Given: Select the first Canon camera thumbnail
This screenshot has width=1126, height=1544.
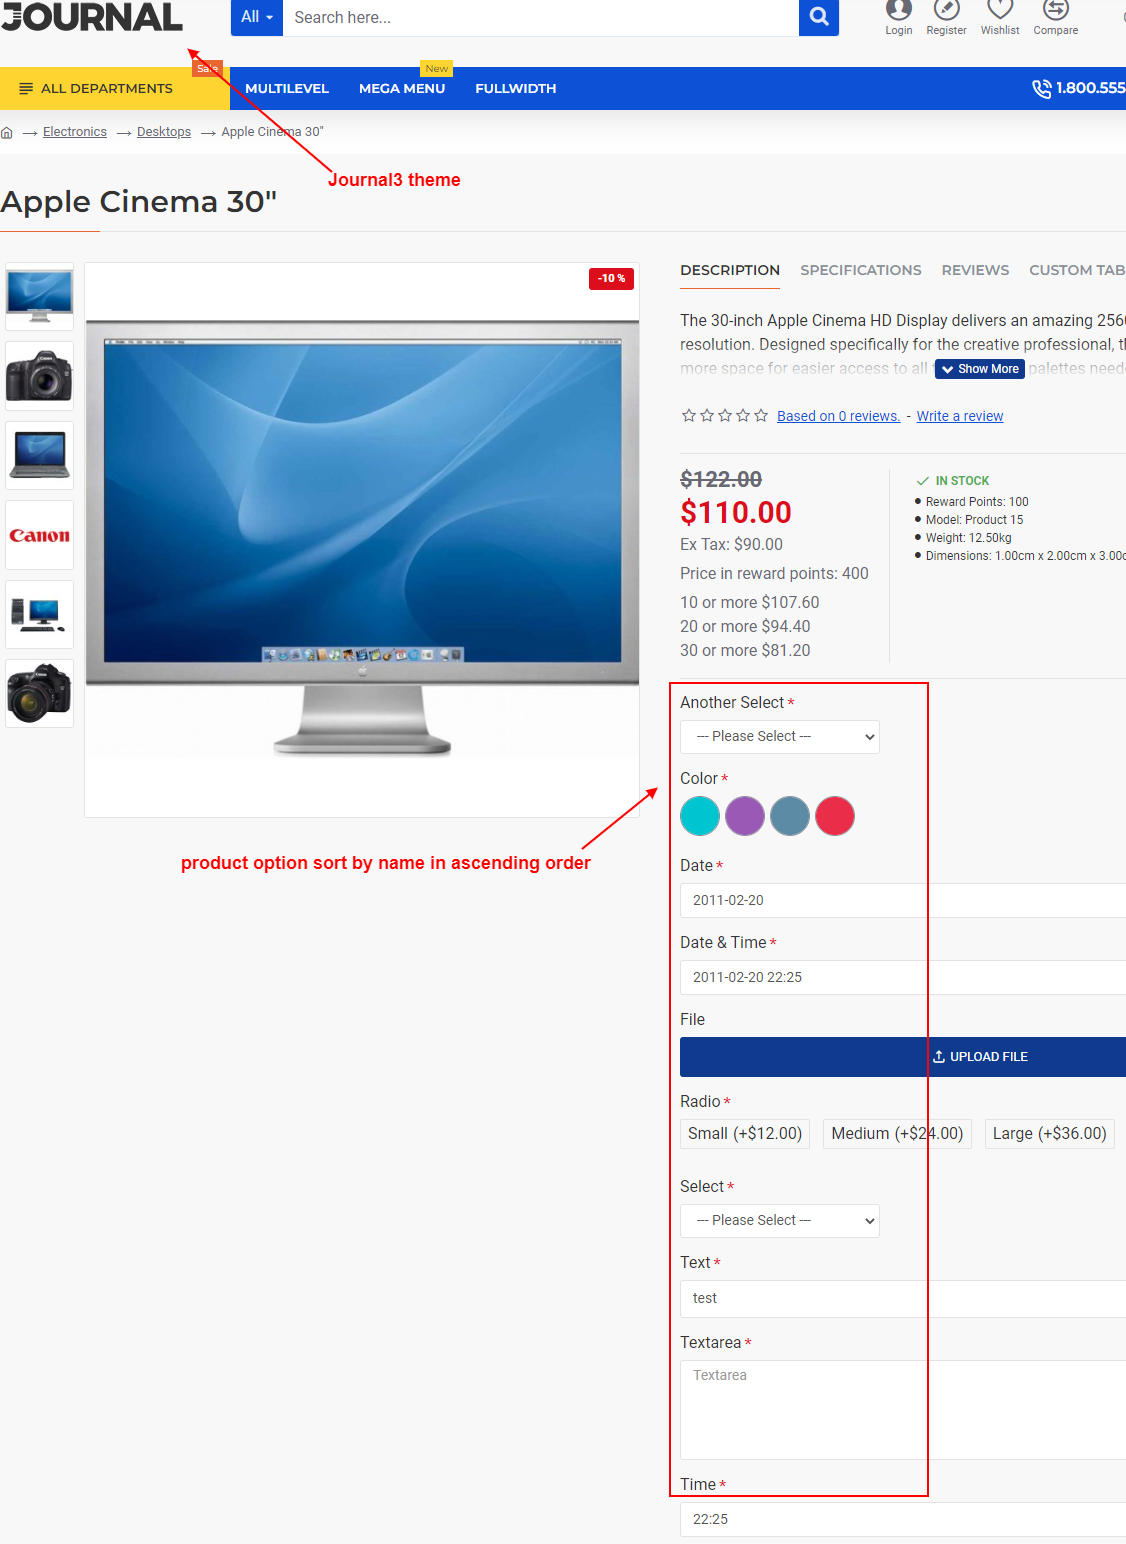Looking at the screenshot, I should click(40, 376).
